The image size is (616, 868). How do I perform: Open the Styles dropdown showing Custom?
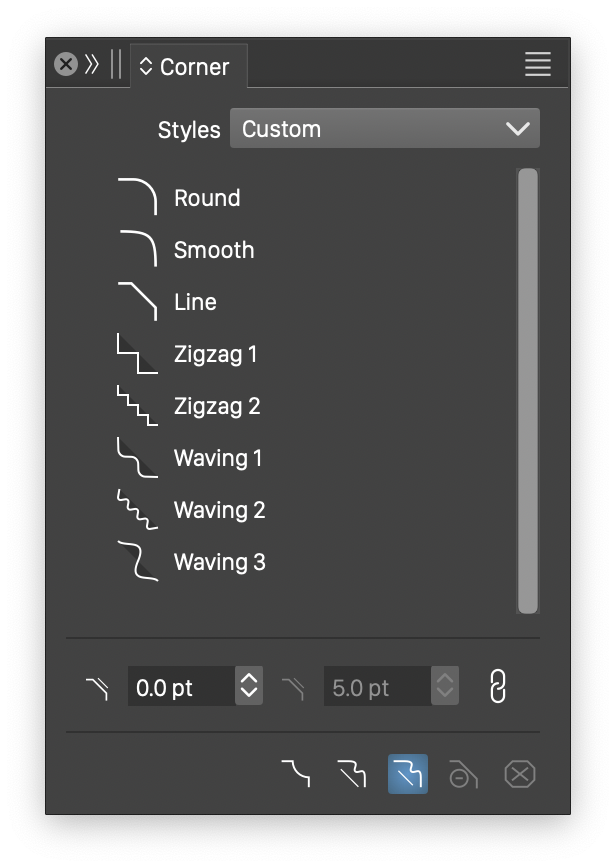385,129
